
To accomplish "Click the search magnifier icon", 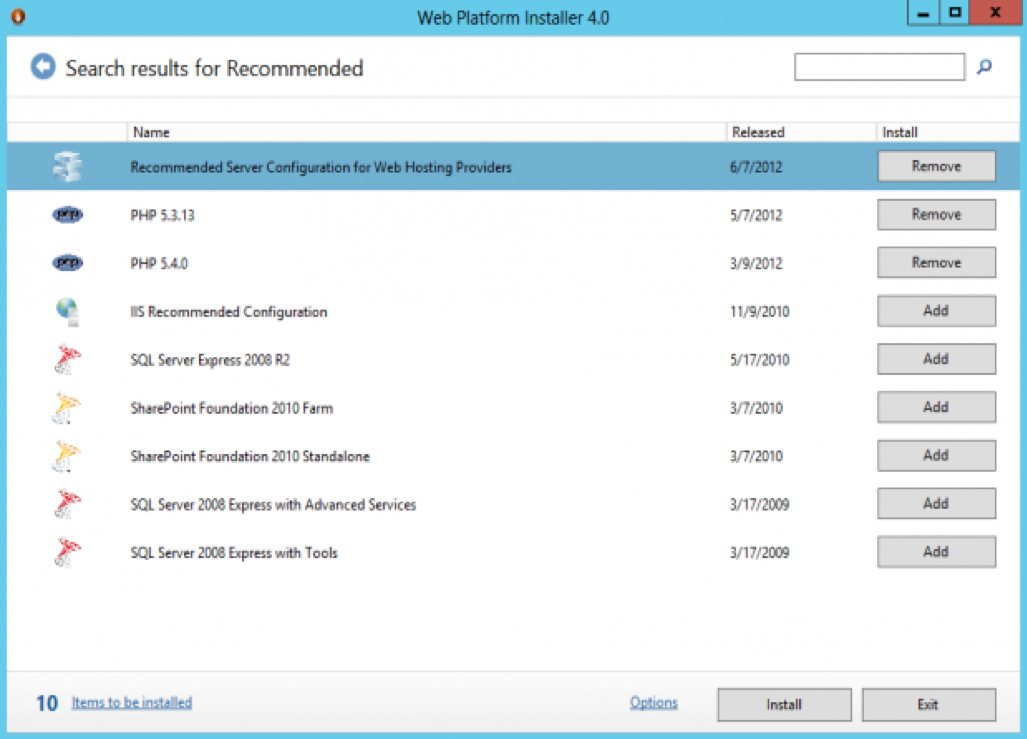I will click(x=984, y=67).
